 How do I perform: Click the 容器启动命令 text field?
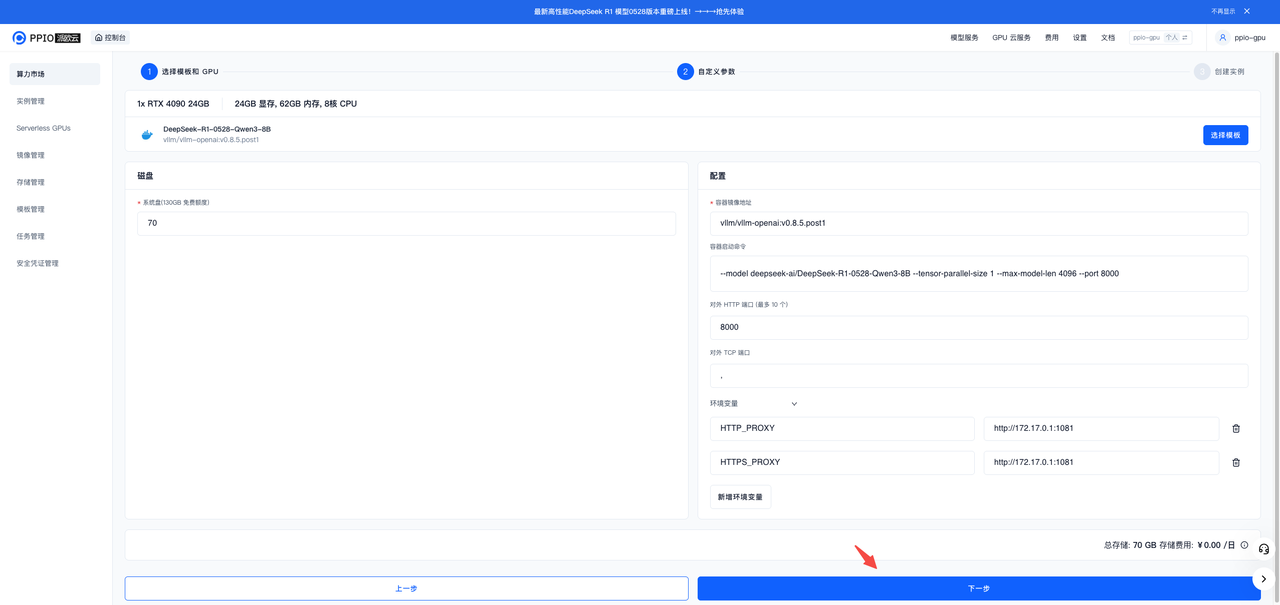click(x=979, y=273)
